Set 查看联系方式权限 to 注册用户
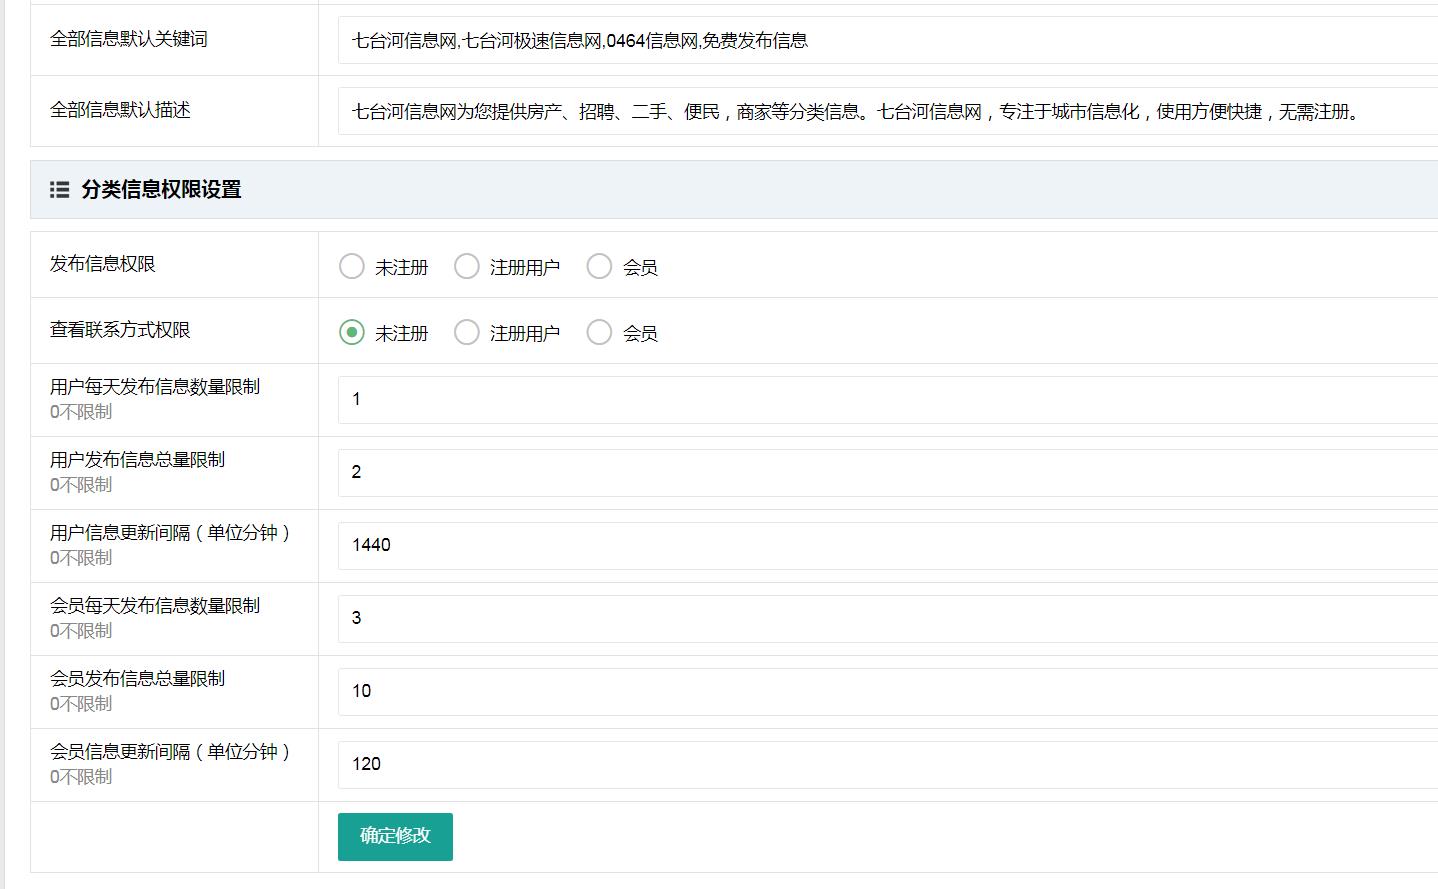Image resolution: width=1438 pixels, height=889 pixels. click(x=467, y=332)
